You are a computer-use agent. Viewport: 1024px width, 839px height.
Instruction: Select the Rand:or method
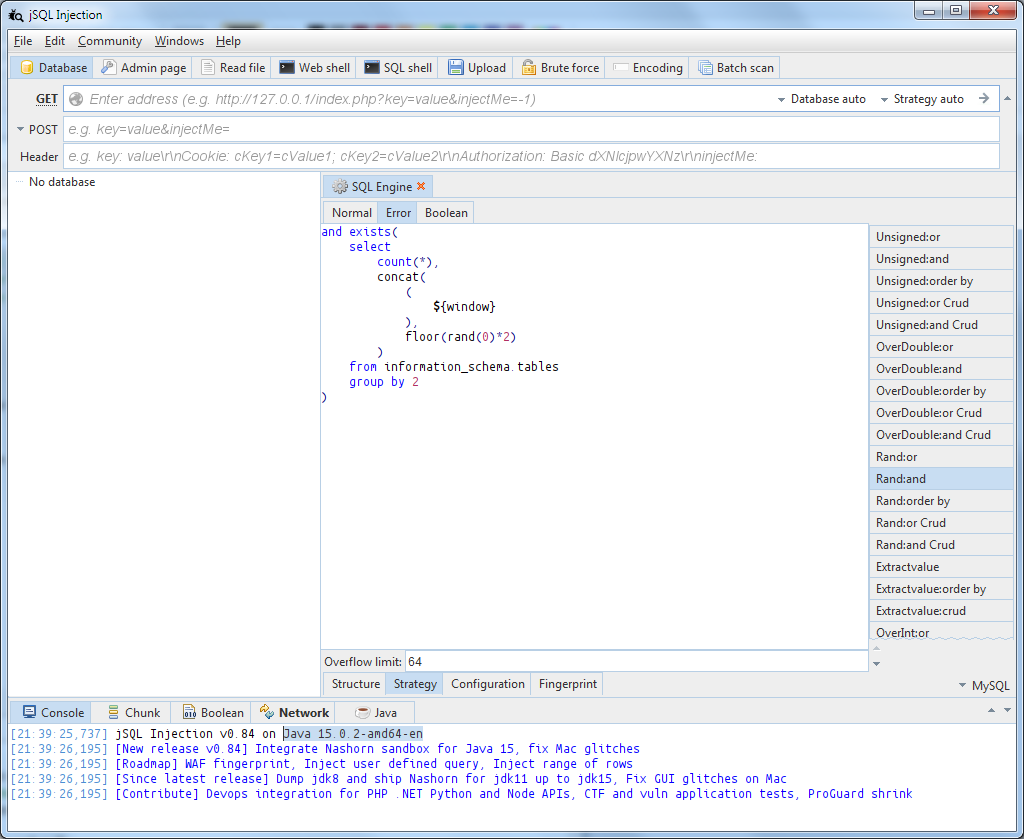[x=941, y=457]
